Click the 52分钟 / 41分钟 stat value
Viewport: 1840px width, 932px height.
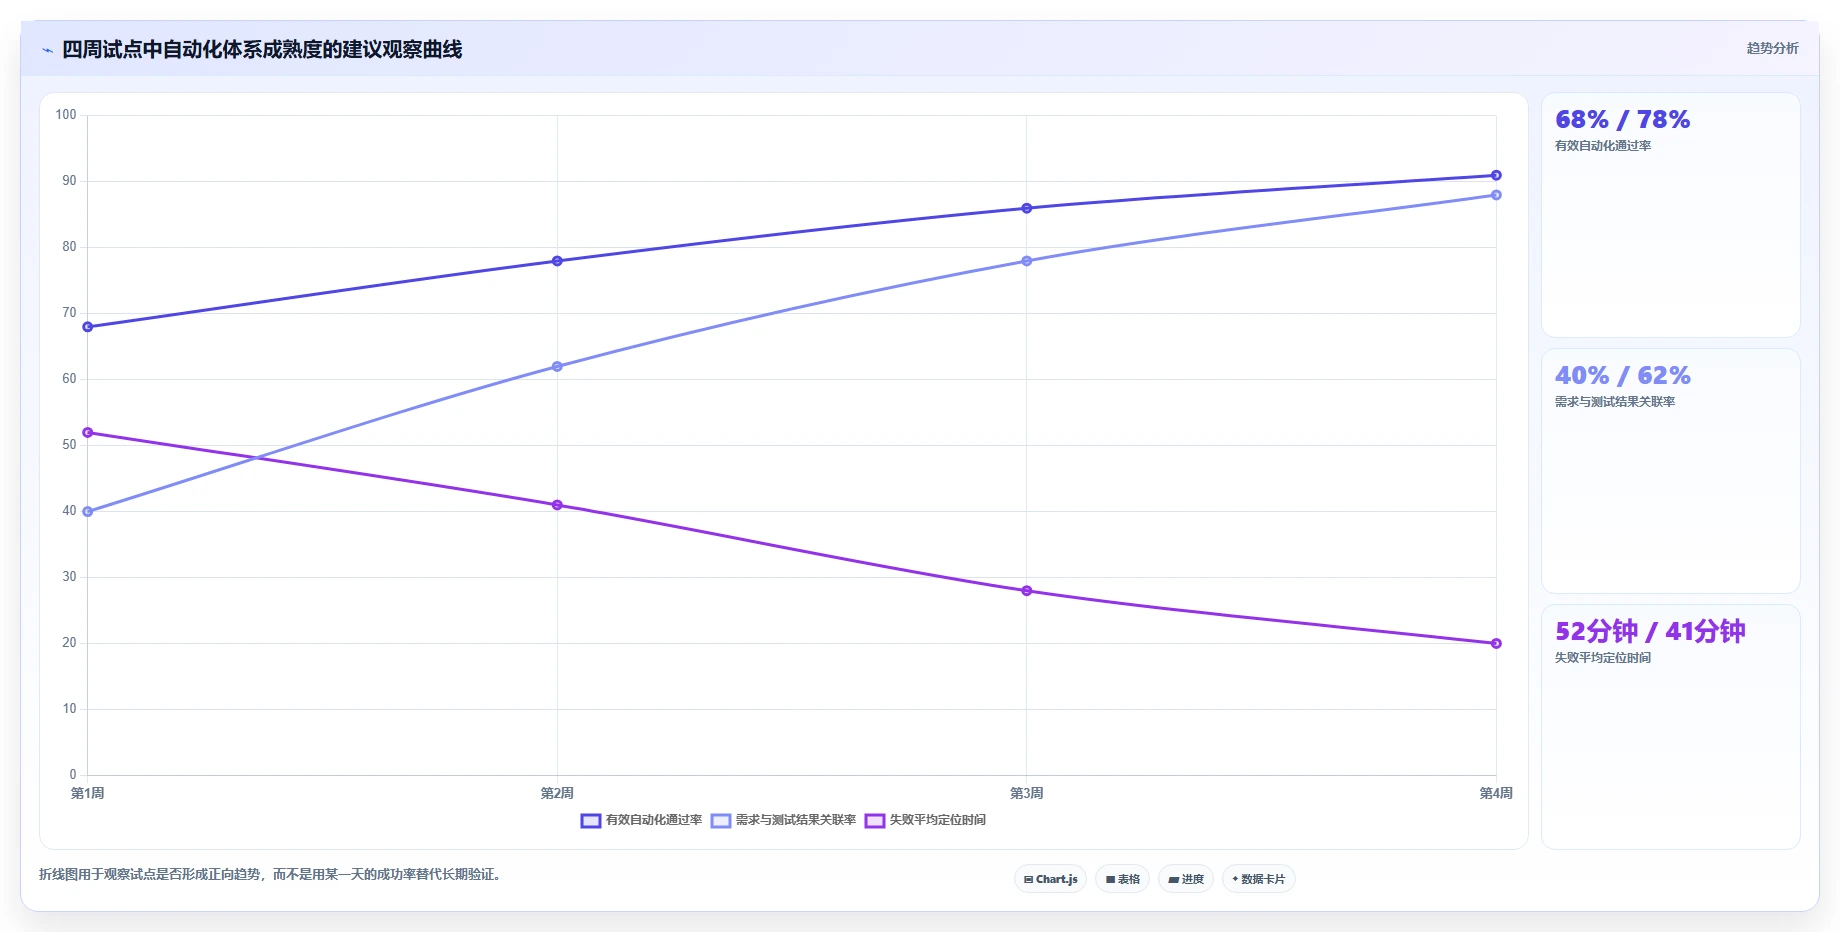pyautogui.click(x=1650, y=632)
